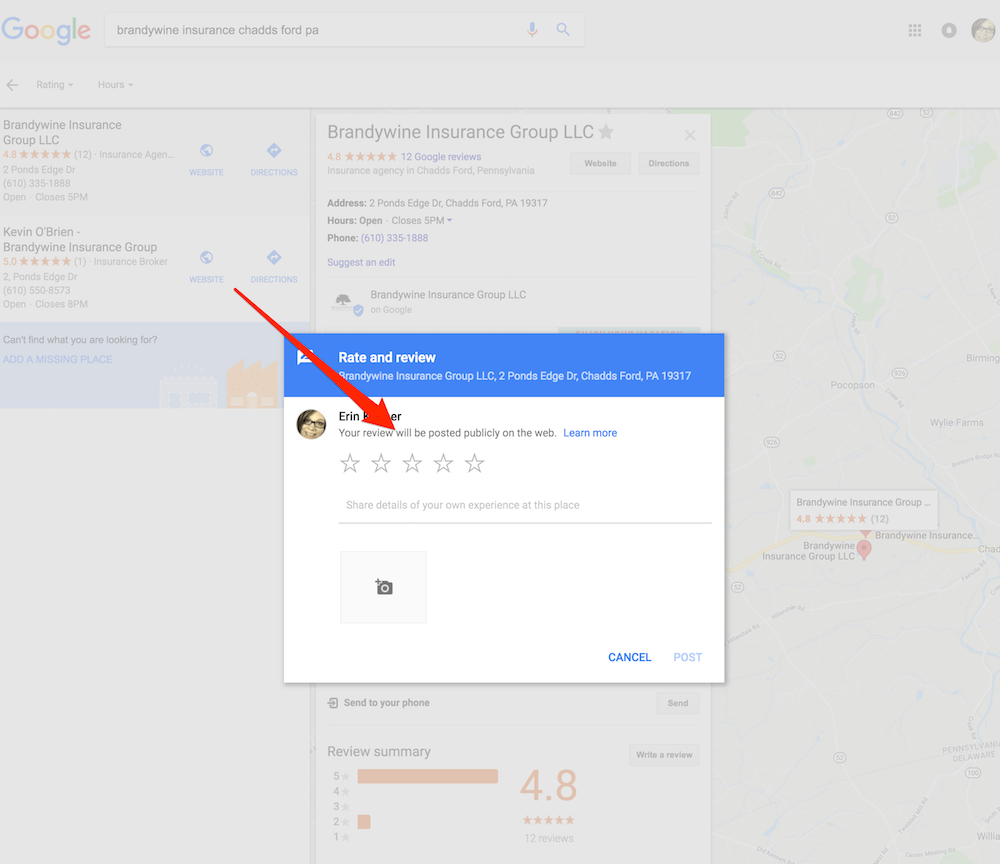Get directions to Kevin O'Brien listing
This screenshot has height=864, width=1000.
(274, 267)
